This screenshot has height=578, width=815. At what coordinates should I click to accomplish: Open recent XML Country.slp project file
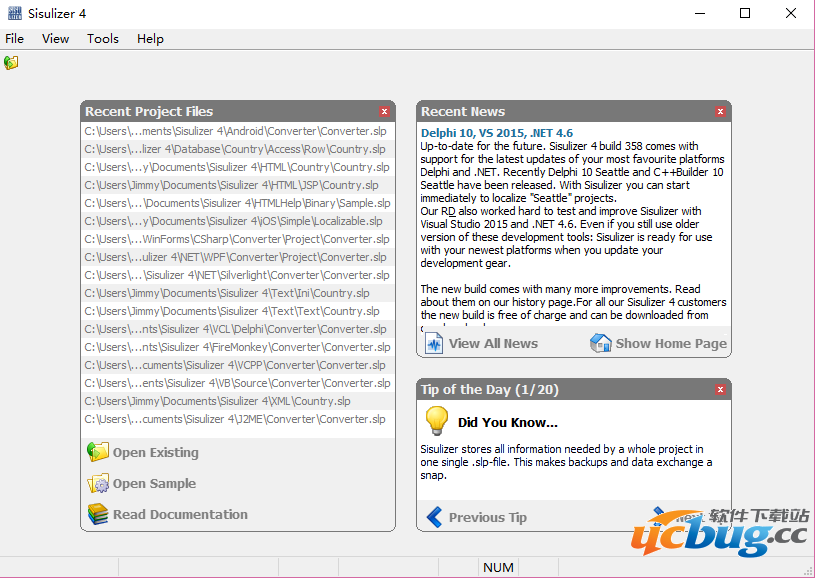(217, 401)
